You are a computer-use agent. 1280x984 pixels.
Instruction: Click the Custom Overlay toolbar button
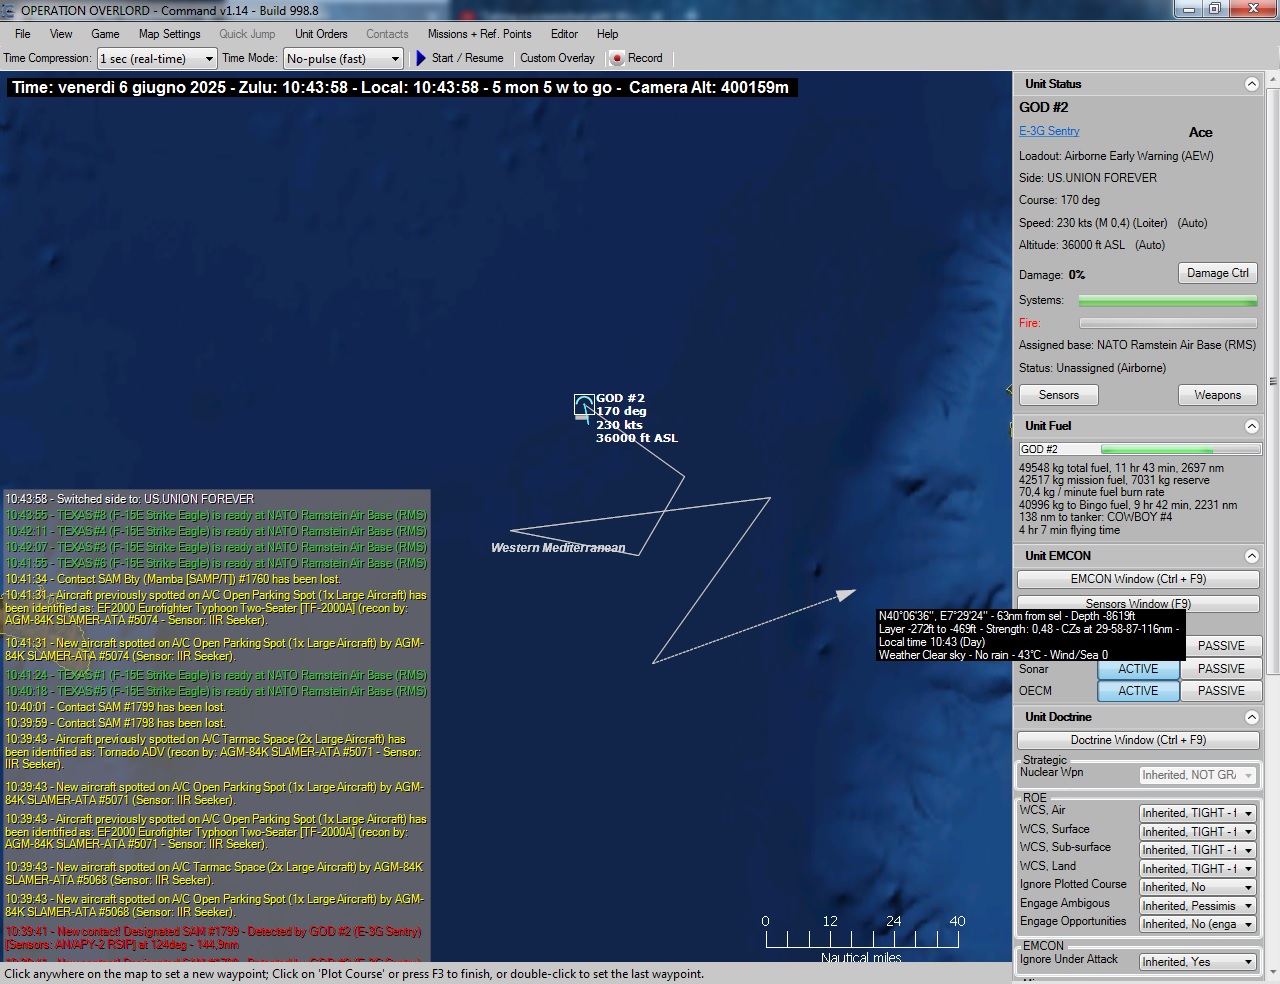click(x=557, y=58)
